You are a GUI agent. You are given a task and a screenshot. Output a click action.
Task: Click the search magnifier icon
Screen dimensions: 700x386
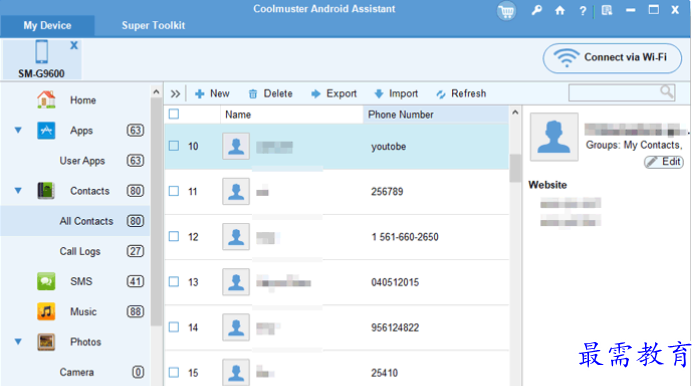[x=667, y=92]
